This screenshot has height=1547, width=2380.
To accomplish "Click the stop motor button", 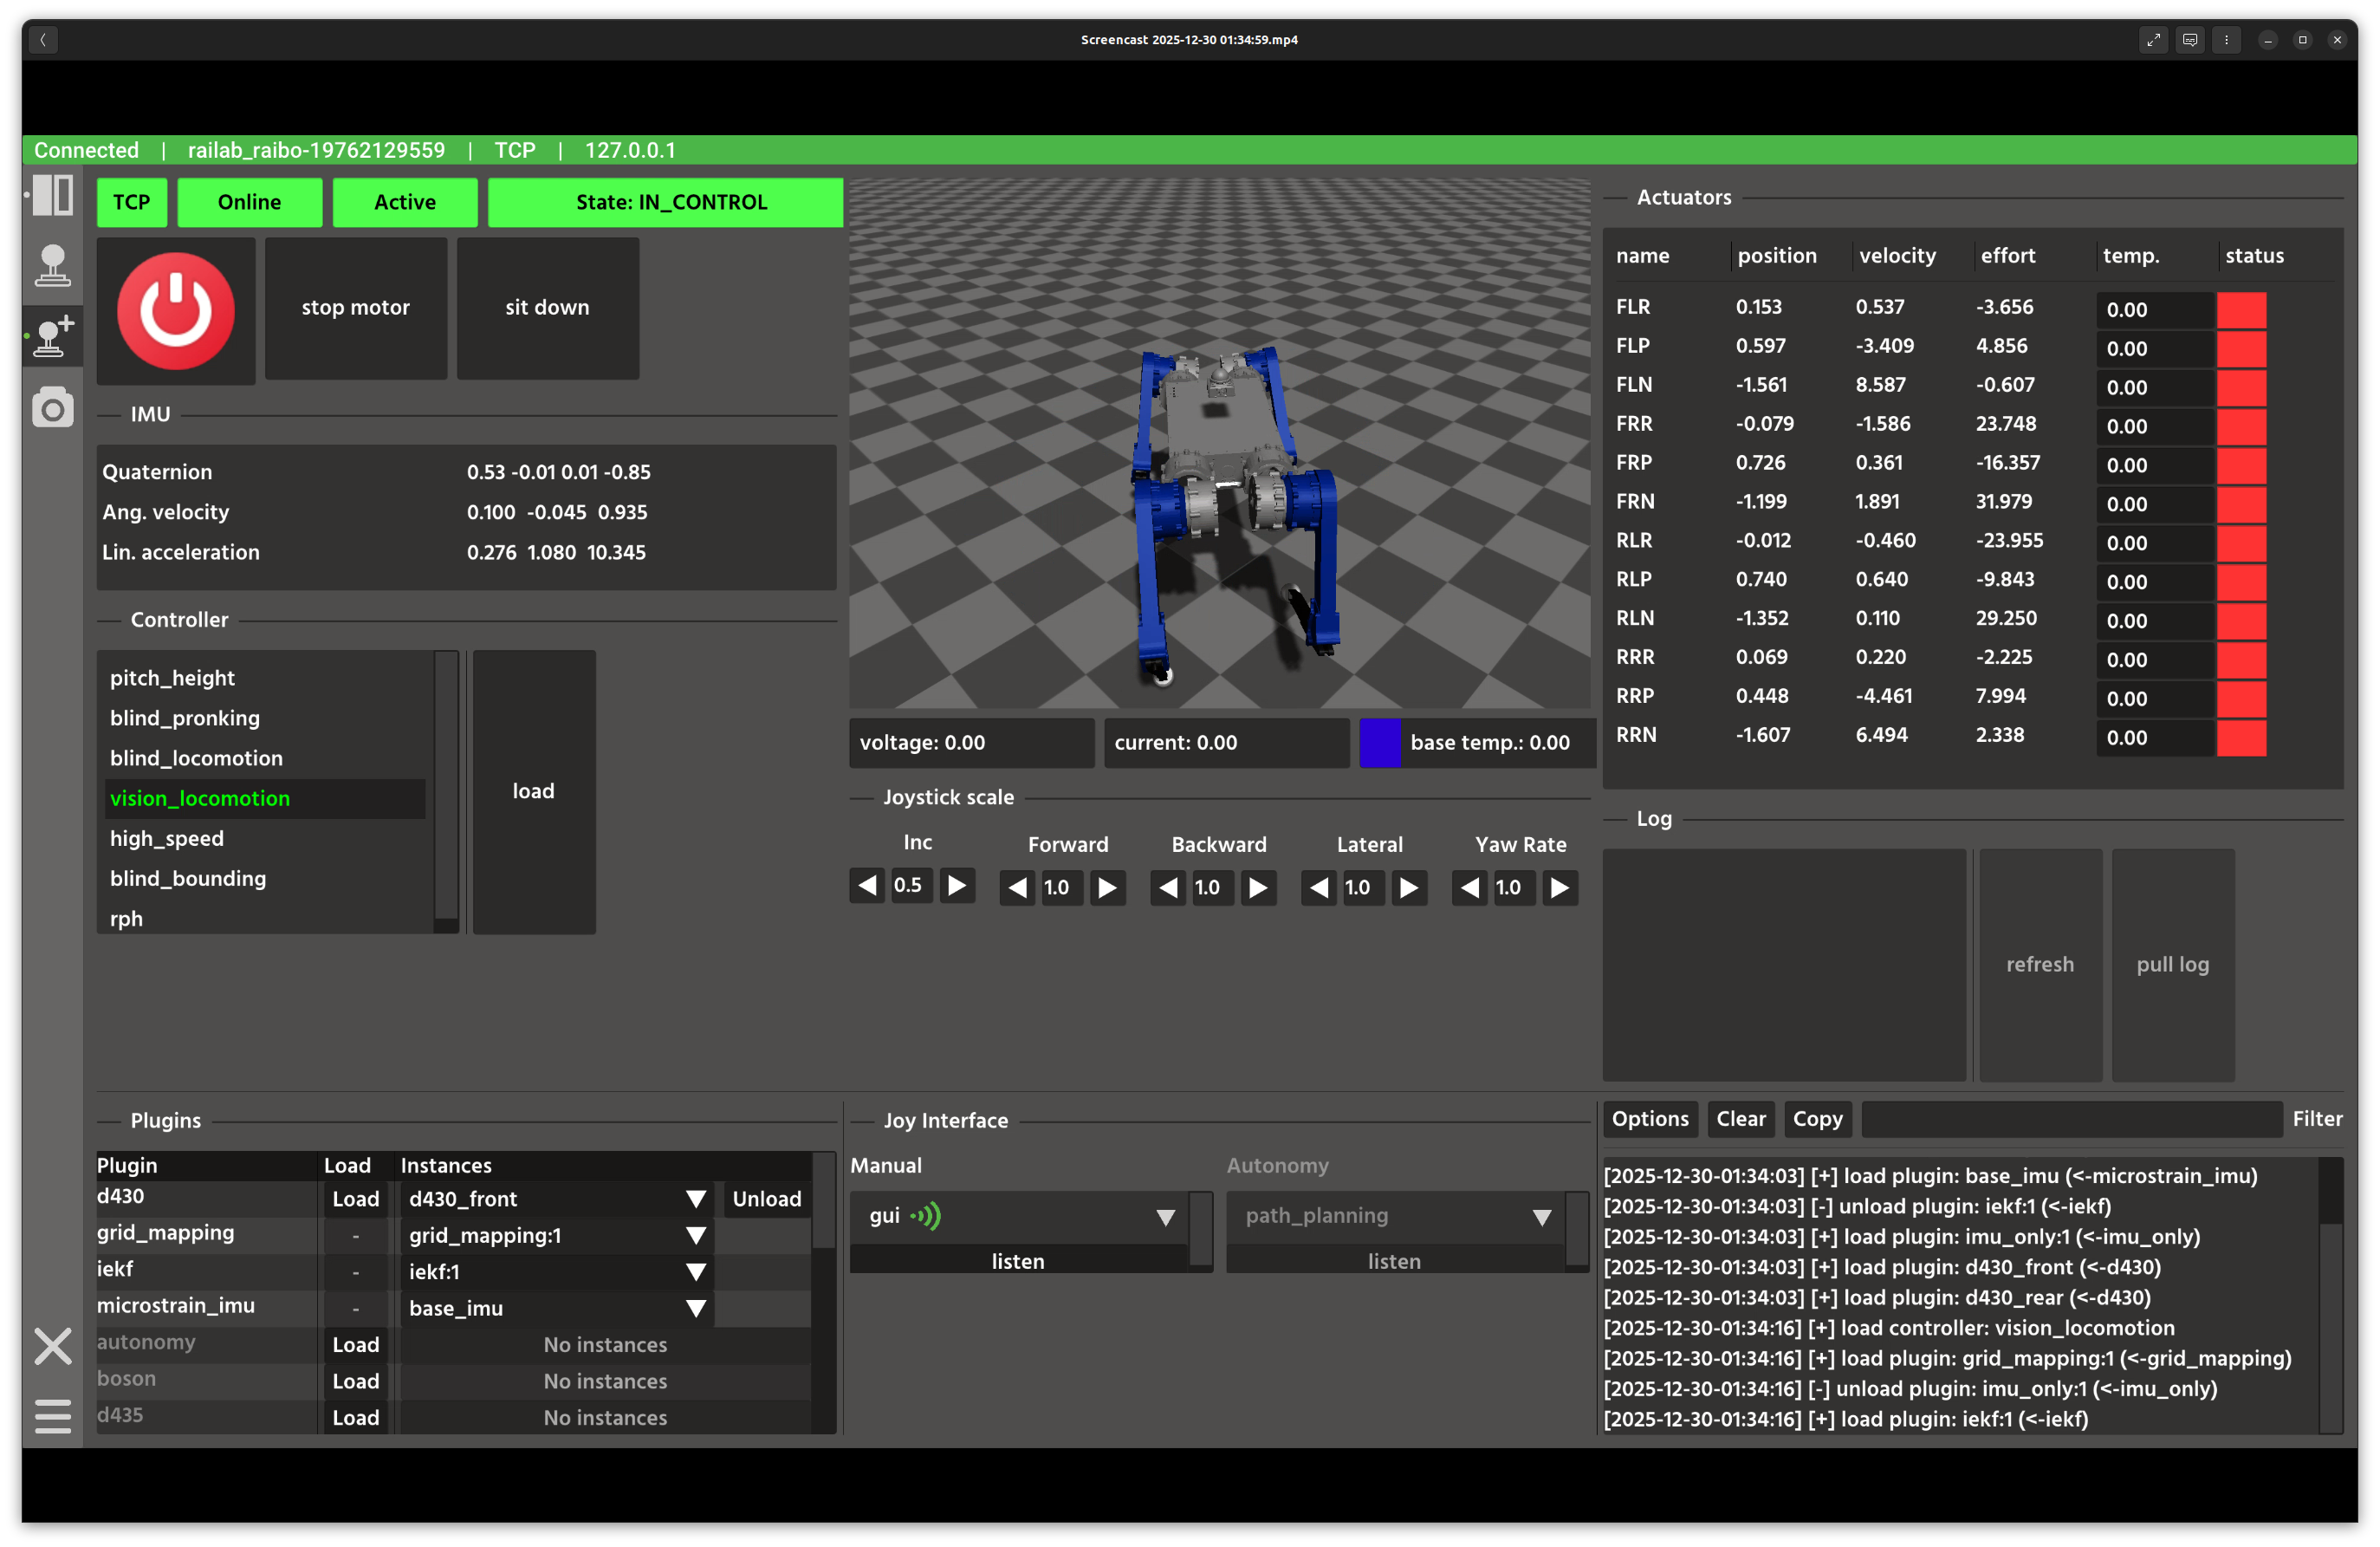I will pos(355,308).
